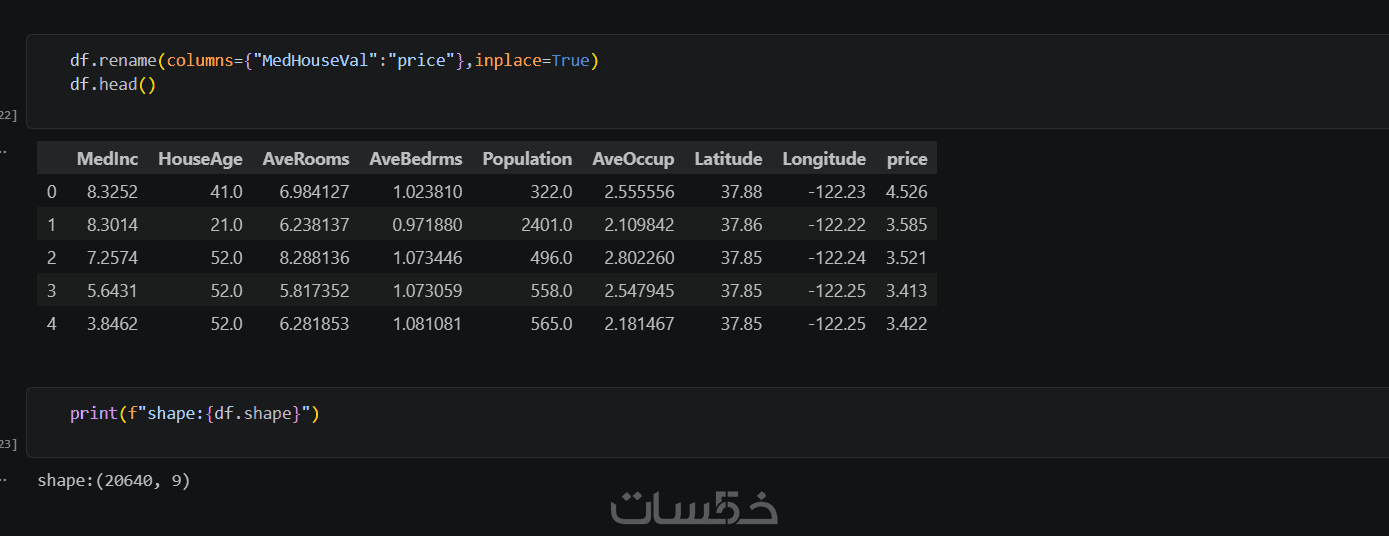Select the AveOccup column header

click(x=633, y=159)
